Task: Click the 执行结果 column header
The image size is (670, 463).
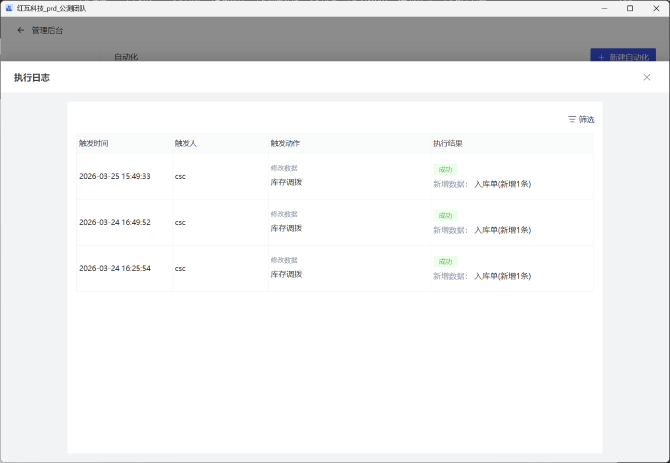Action: pos(448,144)
